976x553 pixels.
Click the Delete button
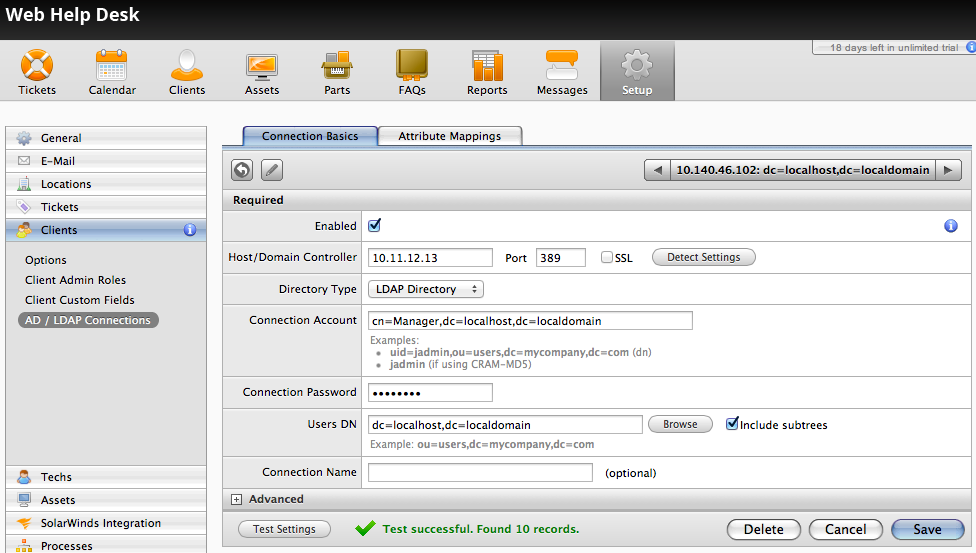(x=764, y=529)
